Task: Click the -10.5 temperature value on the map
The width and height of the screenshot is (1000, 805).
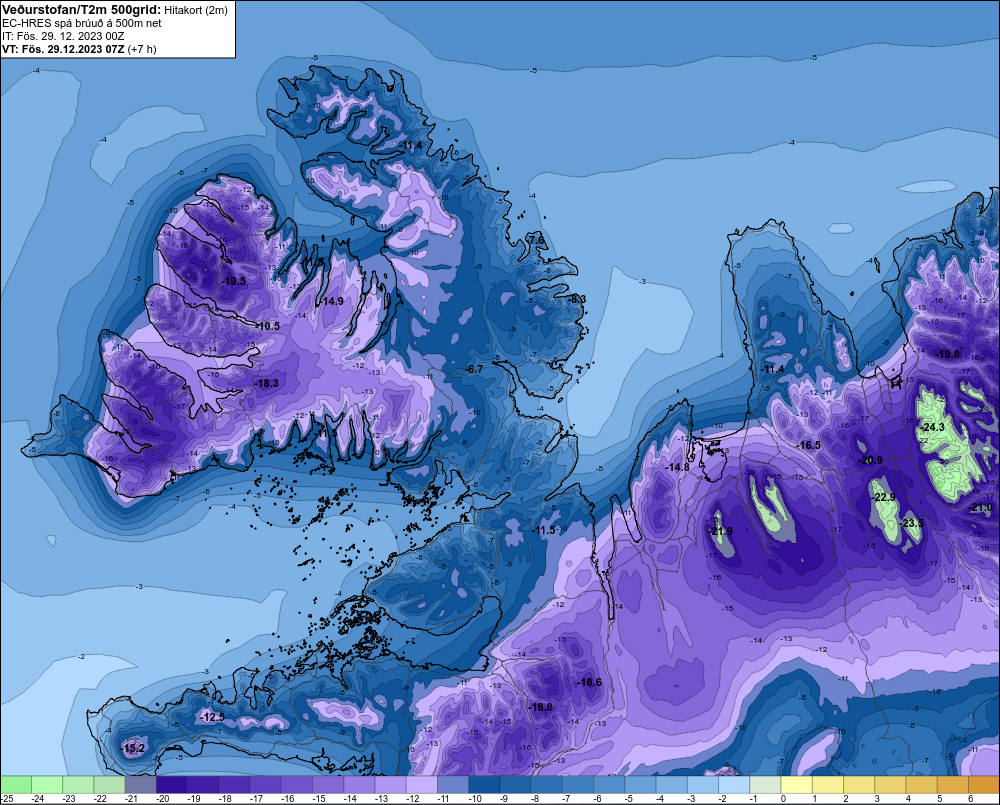Action: point(267,326)
